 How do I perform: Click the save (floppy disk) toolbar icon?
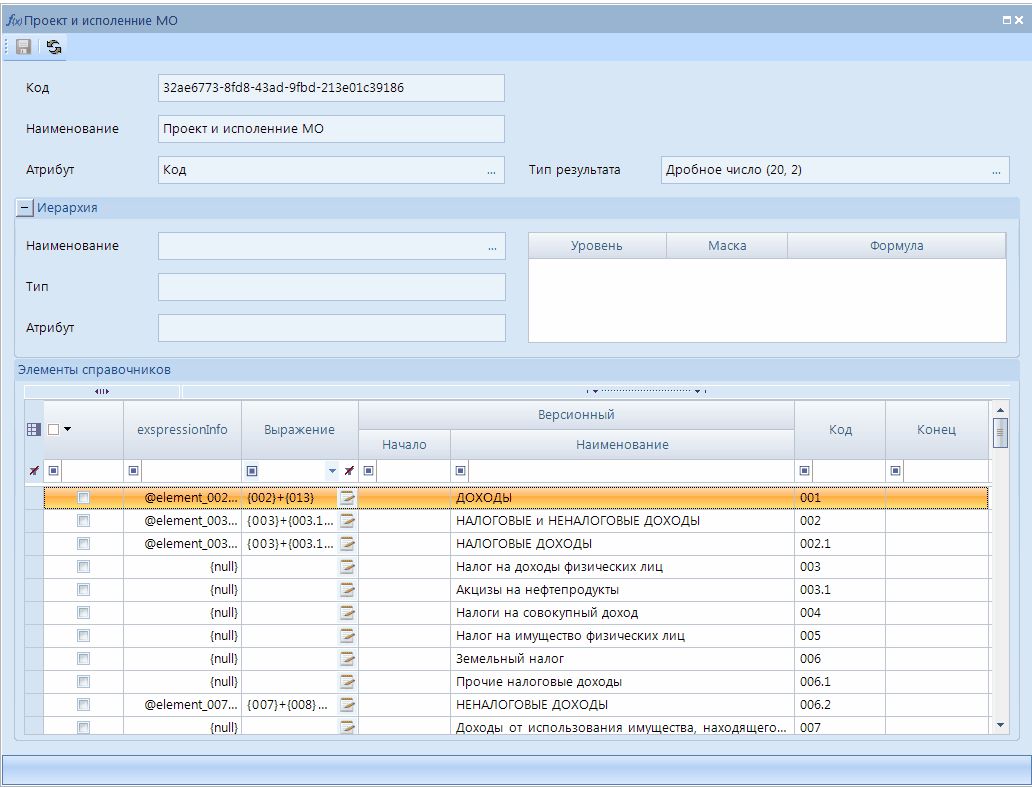tap(23, 47)
